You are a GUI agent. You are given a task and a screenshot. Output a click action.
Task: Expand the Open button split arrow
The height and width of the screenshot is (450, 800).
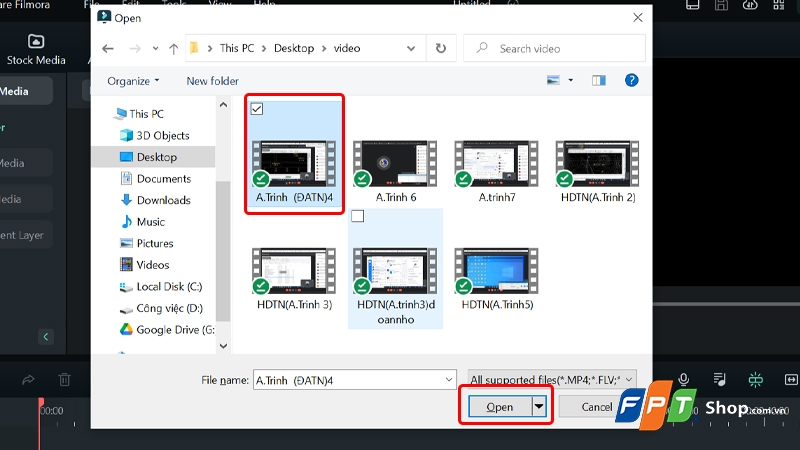coord(539,407)
